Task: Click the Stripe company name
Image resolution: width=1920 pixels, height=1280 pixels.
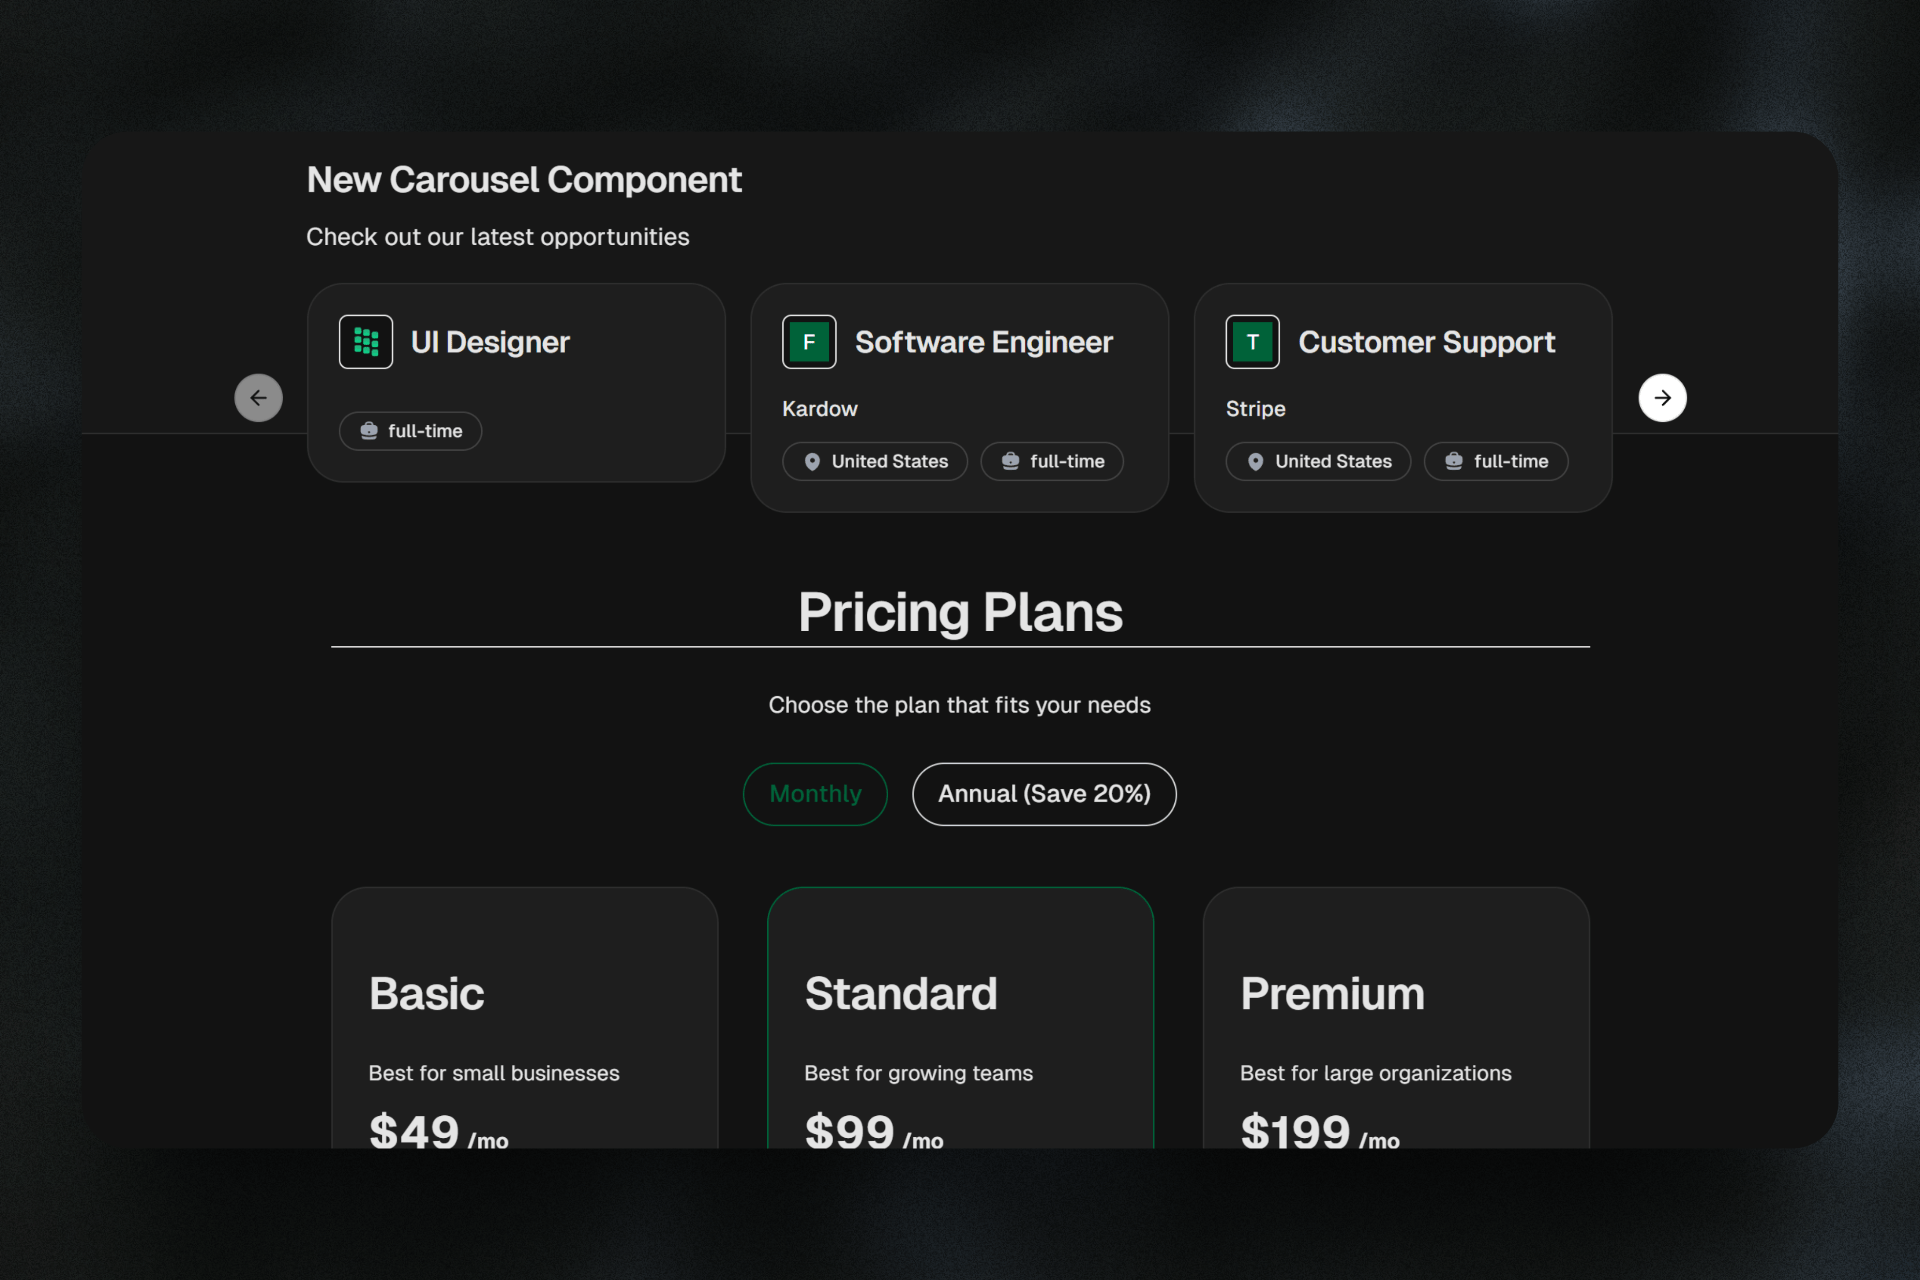Action: click(x=1256, y=409)
